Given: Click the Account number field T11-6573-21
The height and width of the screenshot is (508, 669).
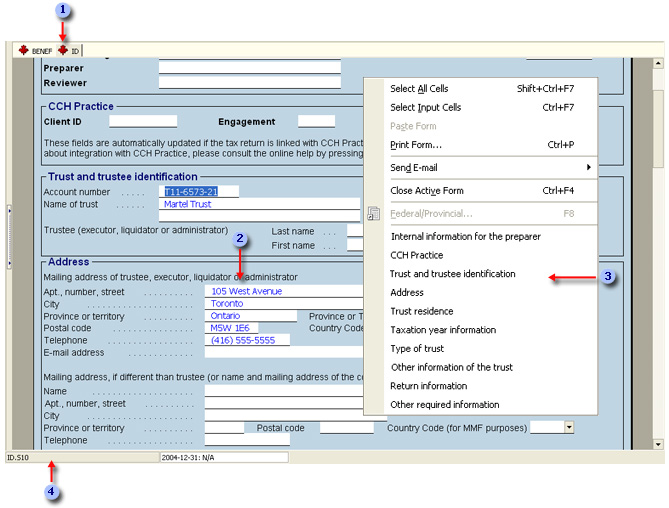Looking at the screenshot, I should tap(199, 192).
